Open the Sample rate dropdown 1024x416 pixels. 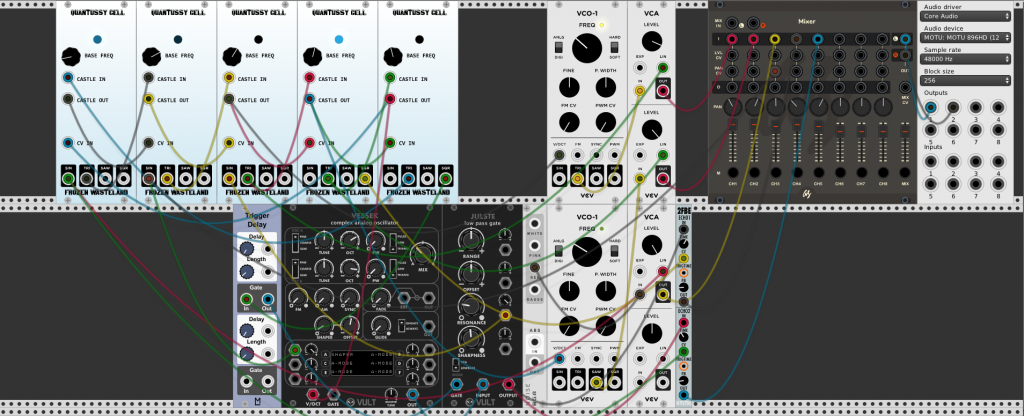[x=965, y=59]
